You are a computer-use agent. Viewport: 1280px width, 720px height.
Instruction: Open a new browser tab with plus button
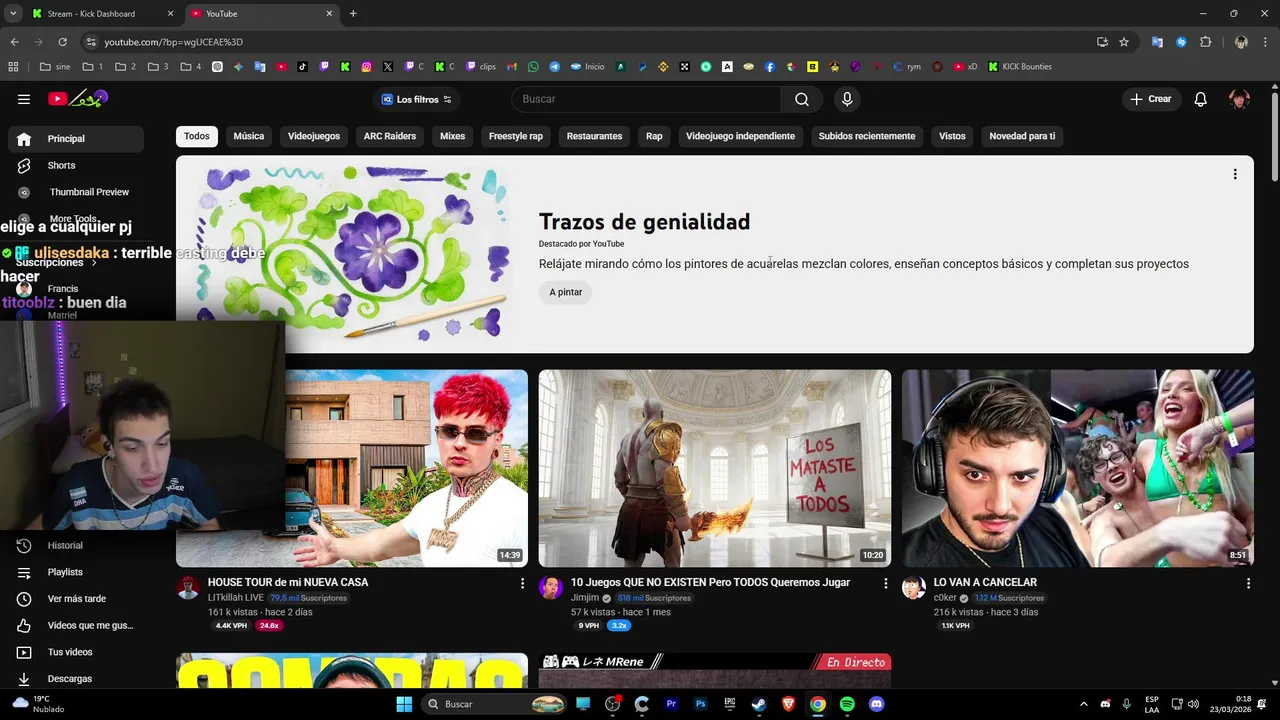(x=353, y=14)
